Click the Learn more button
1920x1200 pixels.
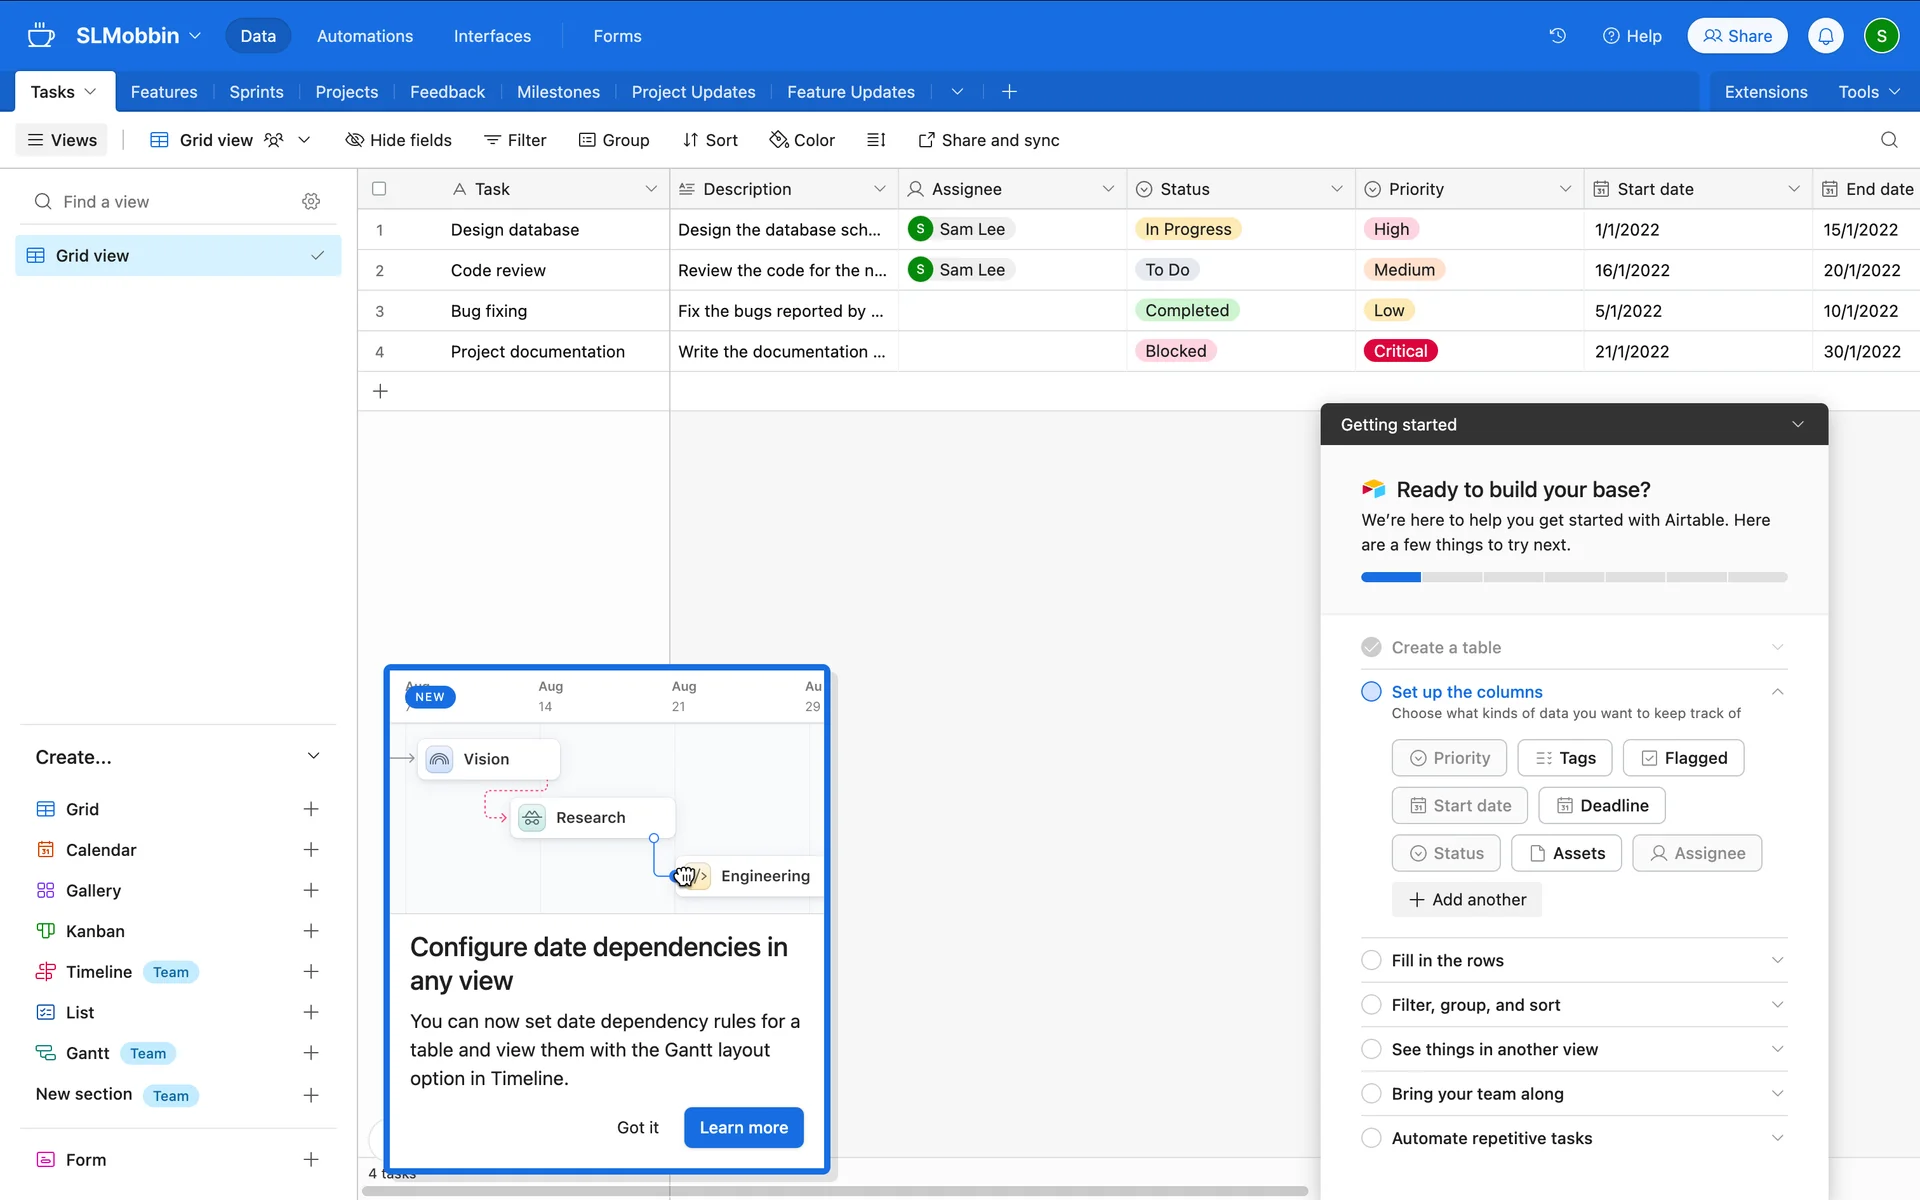pos(743,1127)
